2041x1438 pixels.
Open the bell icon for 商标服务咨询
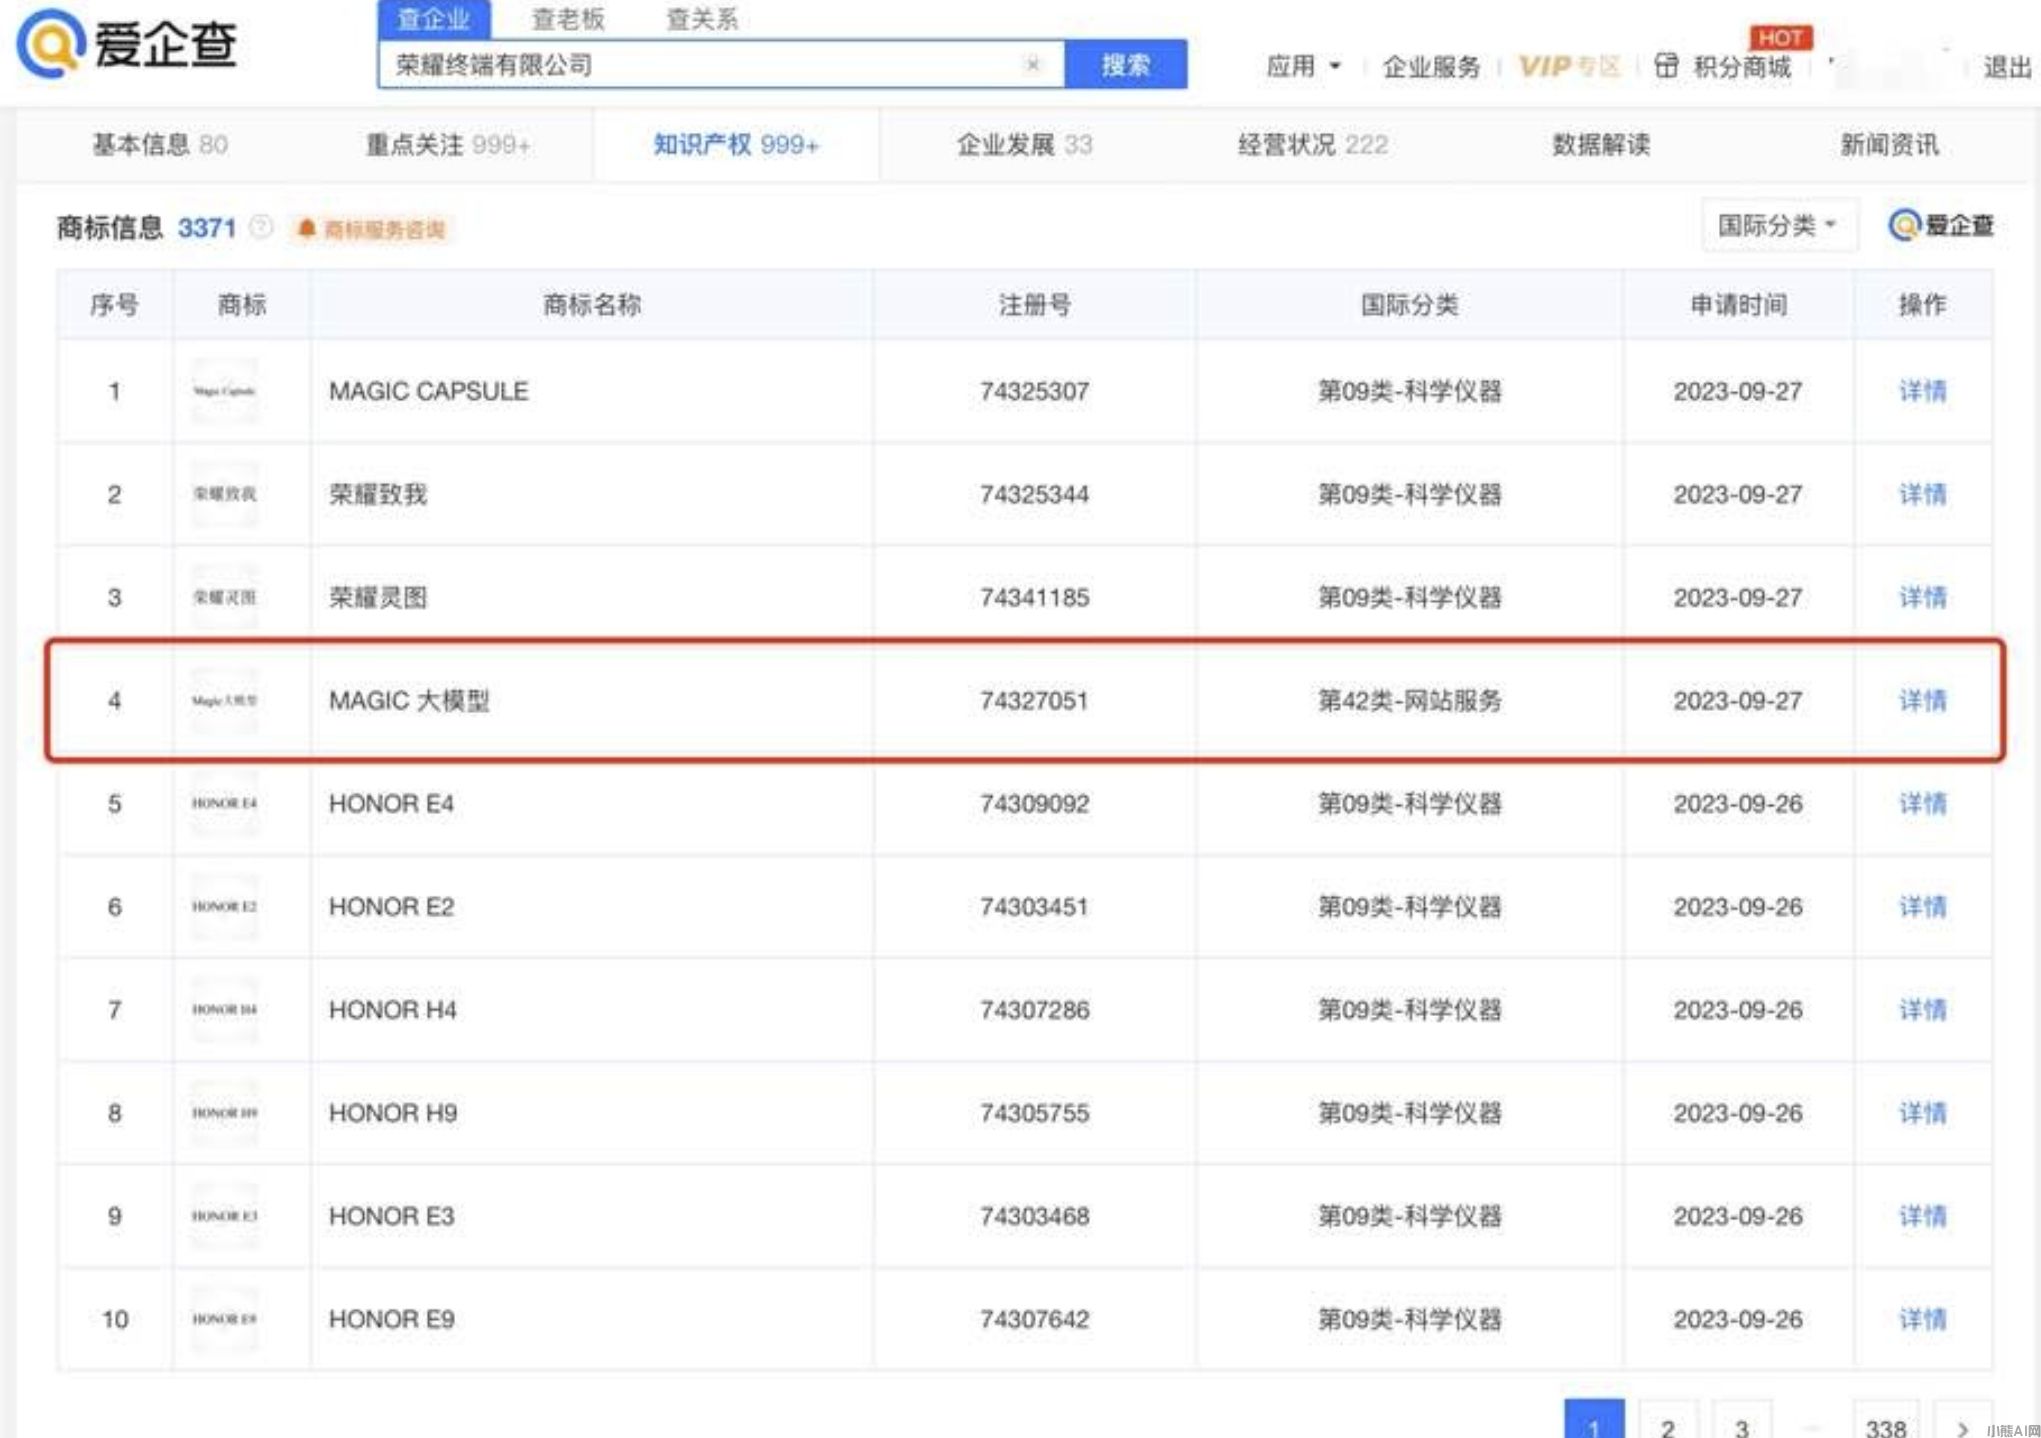(307, 229)
